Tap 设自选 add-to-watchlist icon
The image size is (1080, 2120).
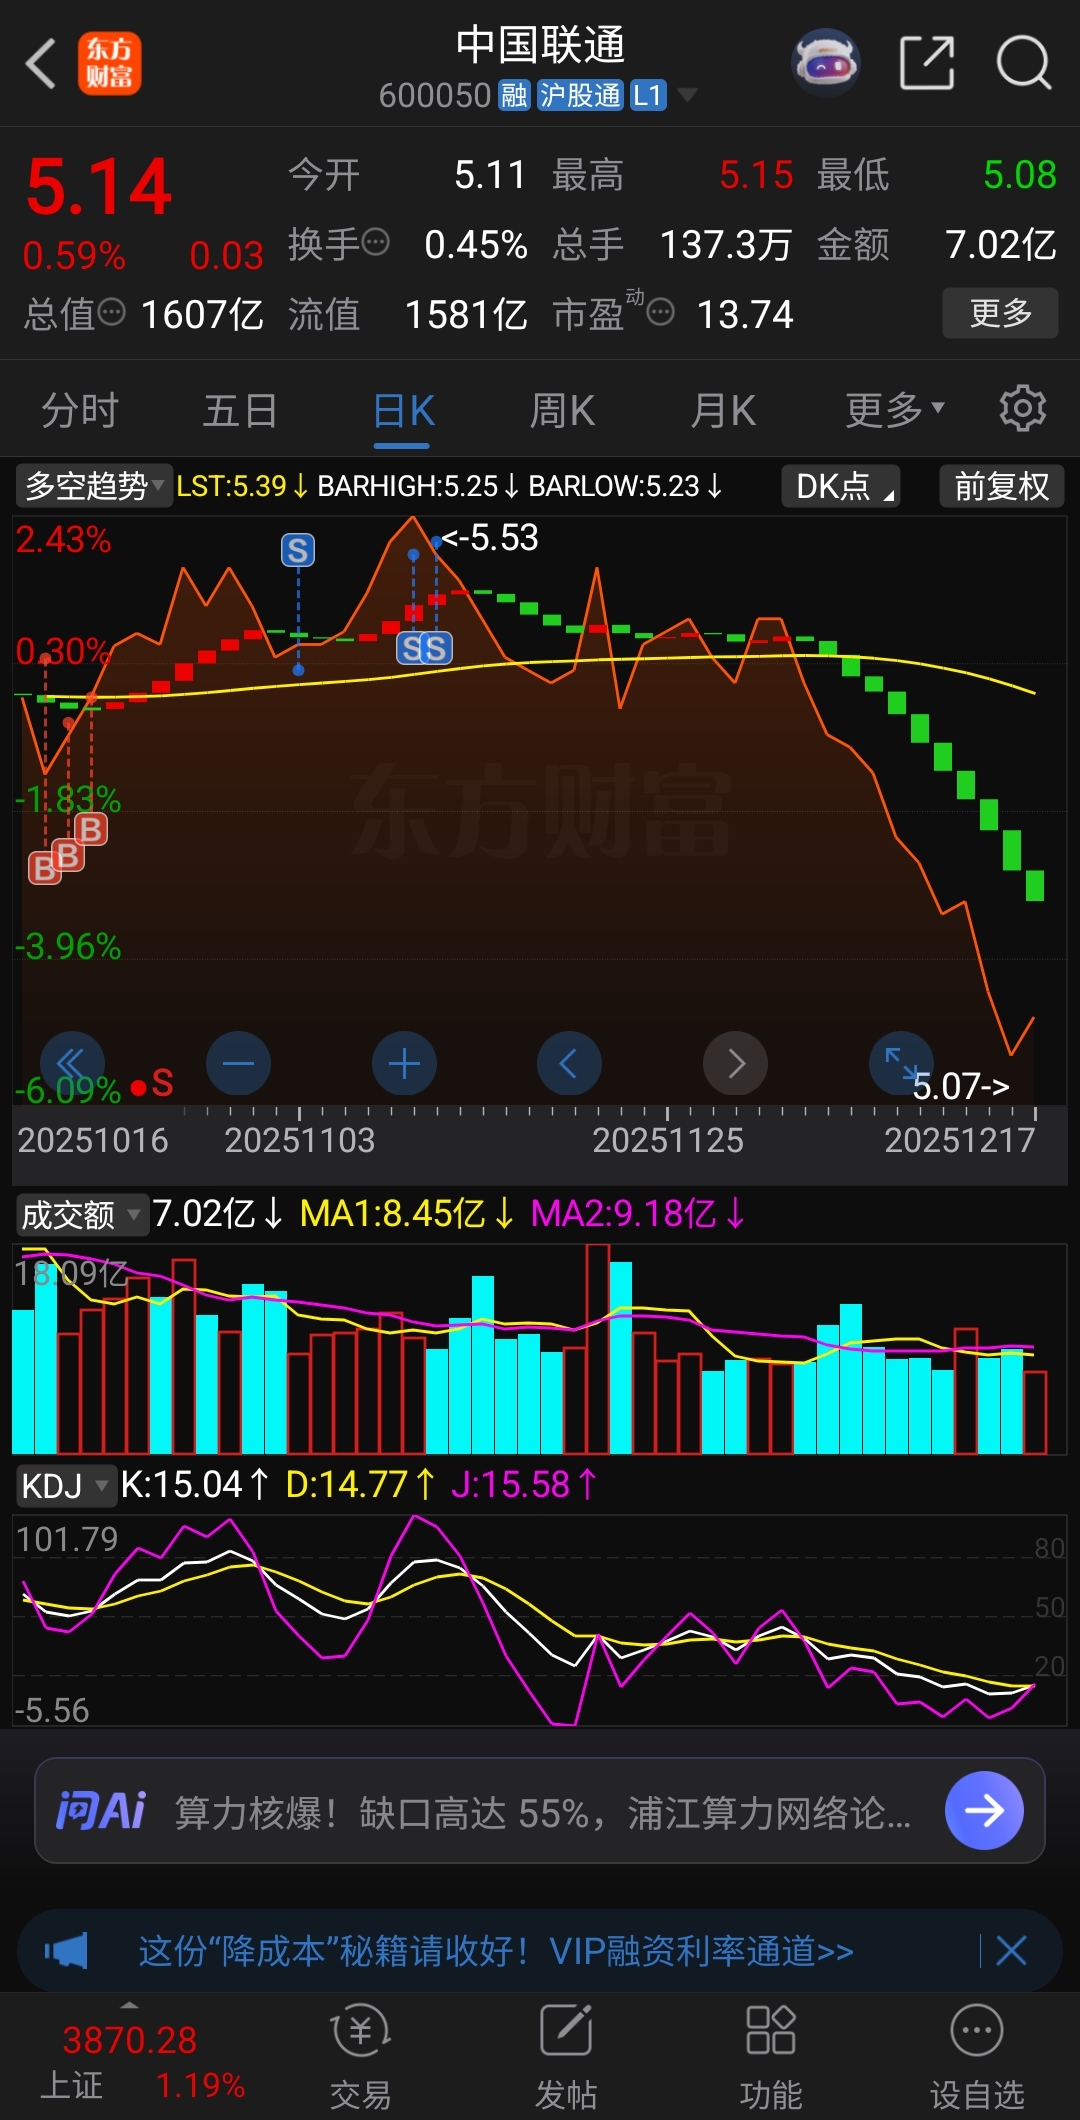click(977, 2057)
